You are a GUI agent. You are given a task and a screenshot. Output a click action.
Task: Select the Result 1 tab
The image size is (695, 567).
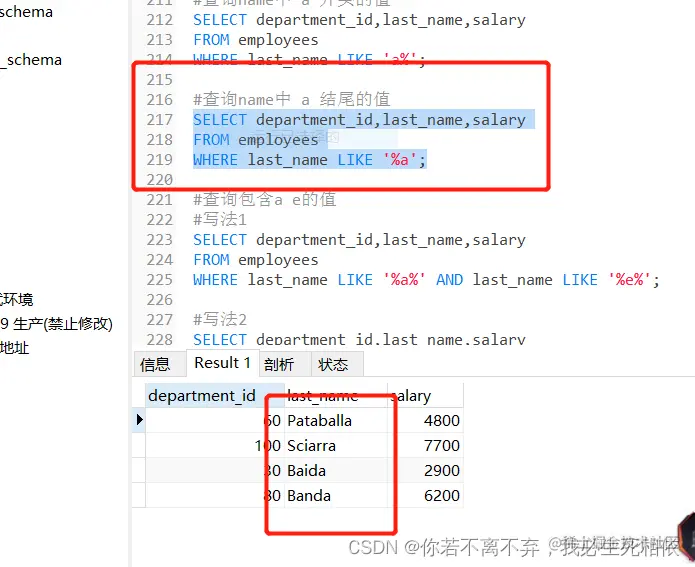(x=223, y=363)
